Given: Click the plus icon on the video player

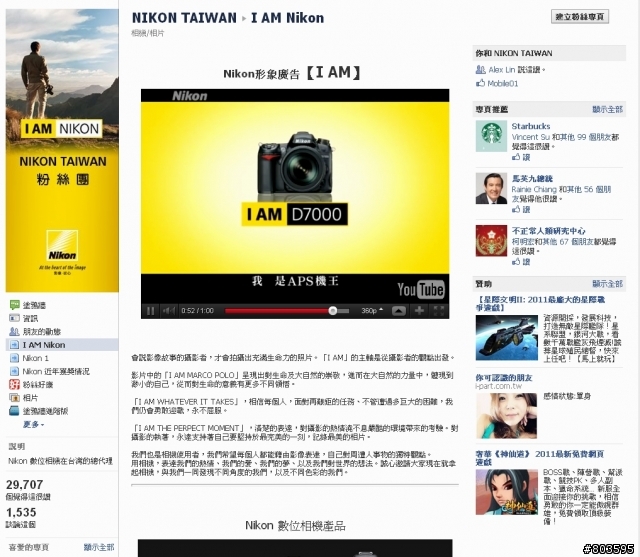Looking at the screenshot, I should tap(419, 311).
